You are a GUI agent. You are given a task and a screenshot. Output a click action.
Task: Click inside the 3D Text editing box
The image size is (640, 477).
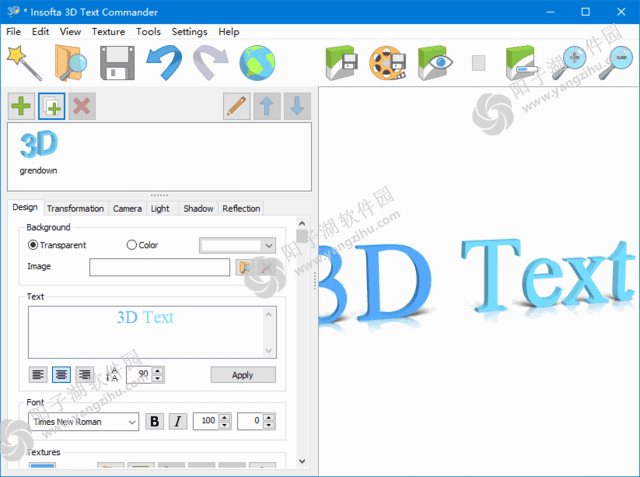[x=146, y=332]
